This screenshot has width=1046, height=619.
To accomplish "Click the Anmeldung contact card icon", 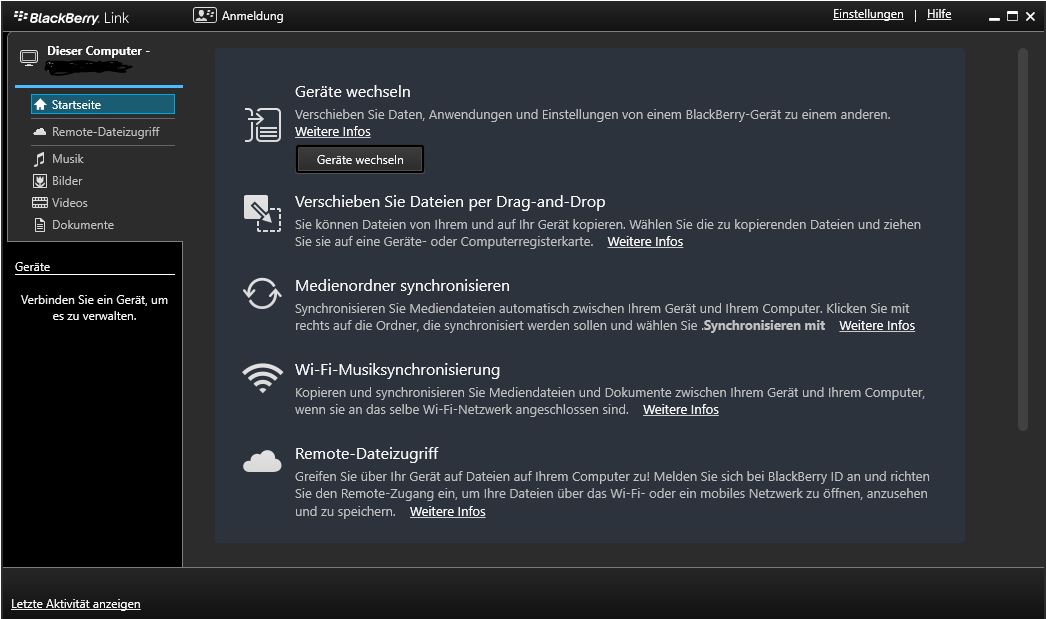I will 204,15.
